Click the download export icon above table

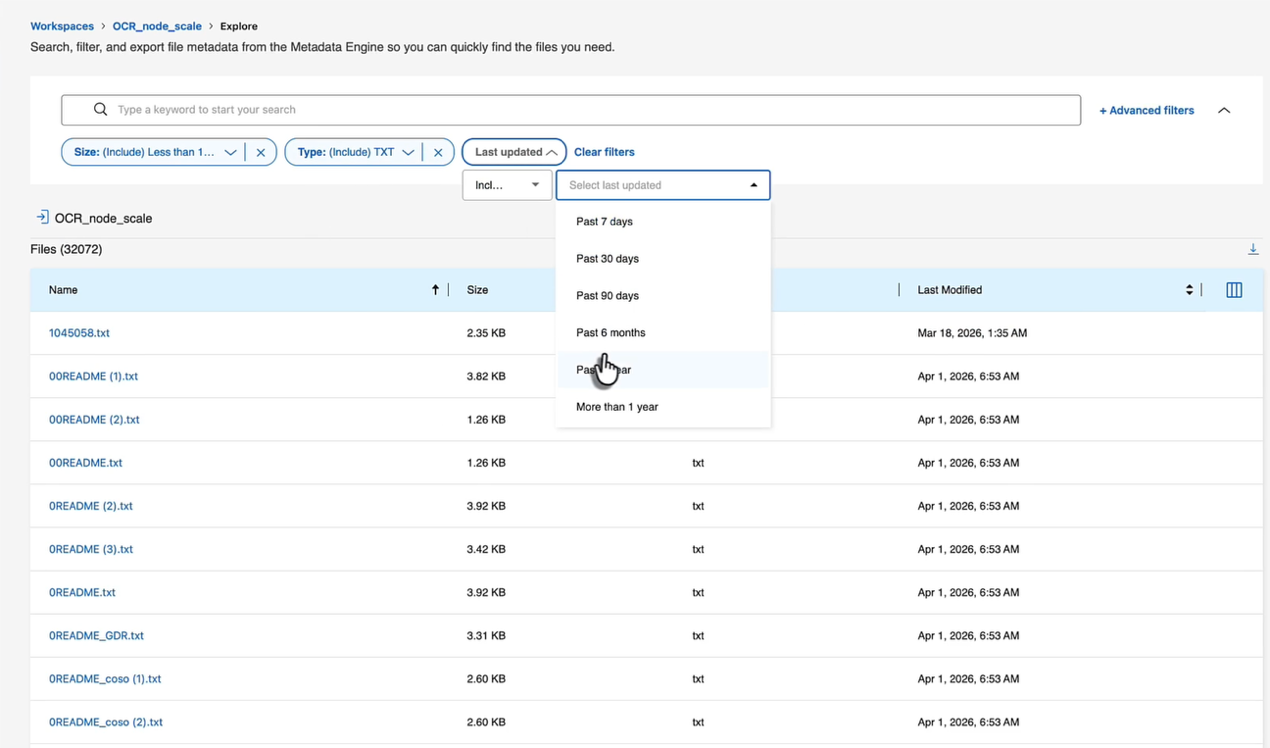tap(1253, 249)
